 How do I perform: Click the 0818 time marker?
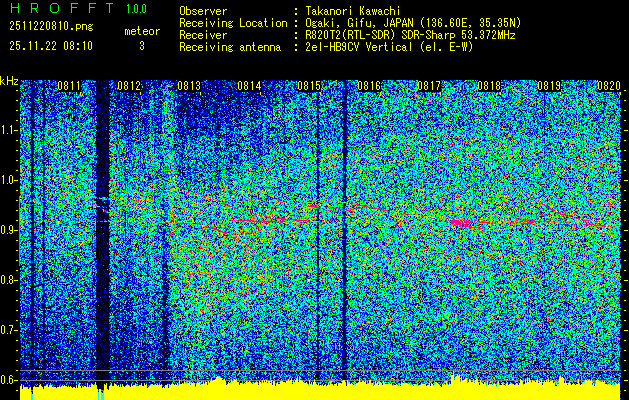pos(489,86)
